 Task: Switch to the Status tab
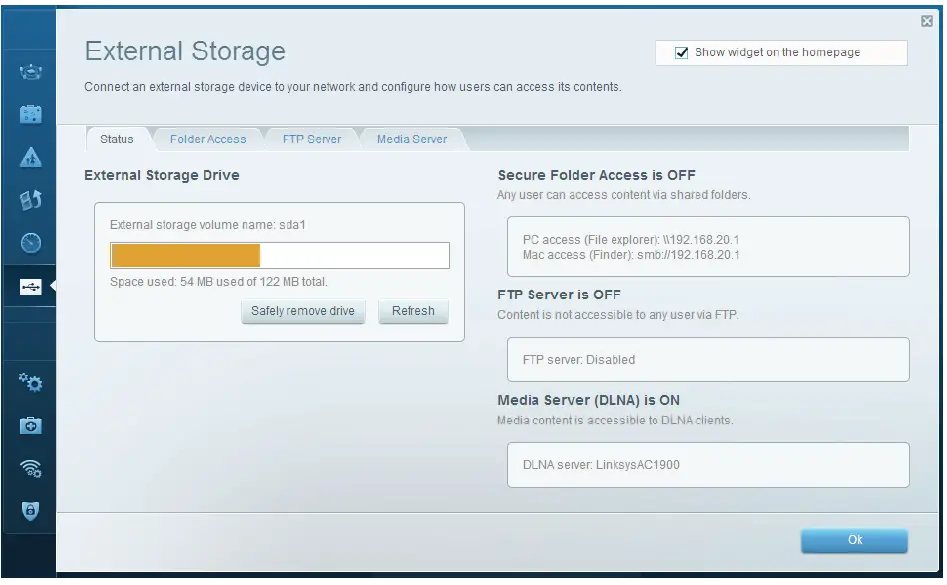117,139
